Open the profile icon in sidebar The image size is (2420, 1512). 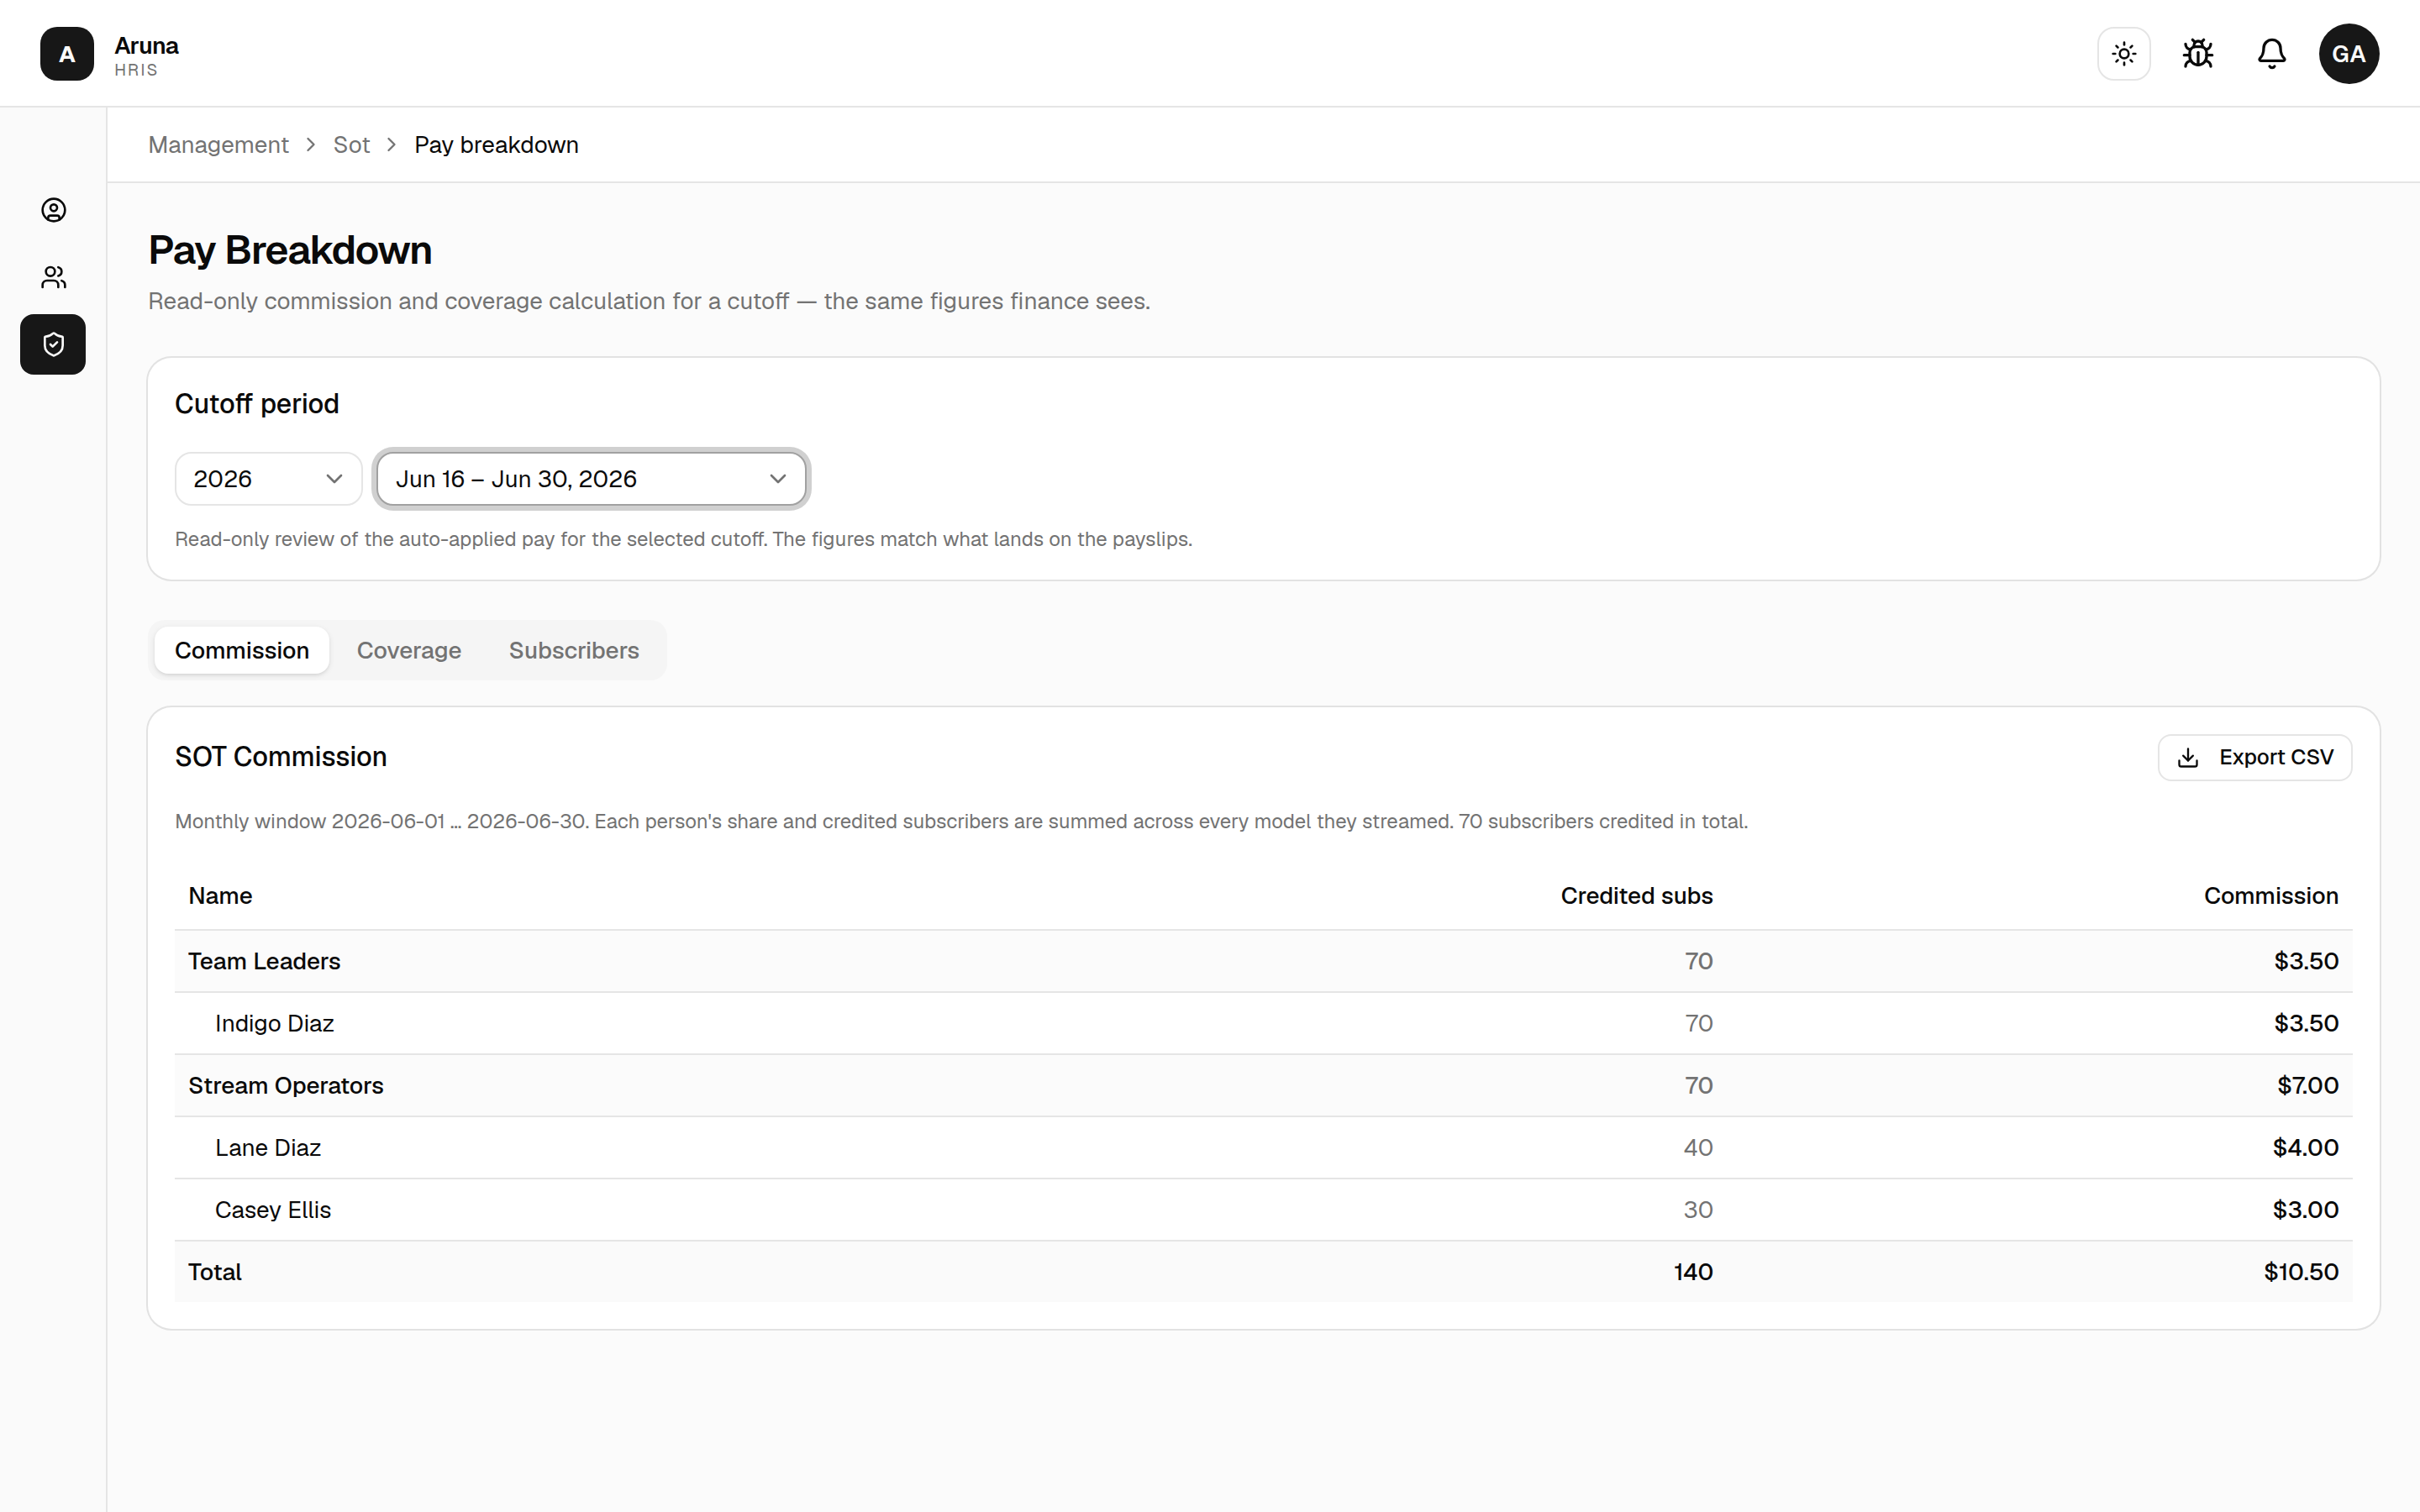pos(53,210)
